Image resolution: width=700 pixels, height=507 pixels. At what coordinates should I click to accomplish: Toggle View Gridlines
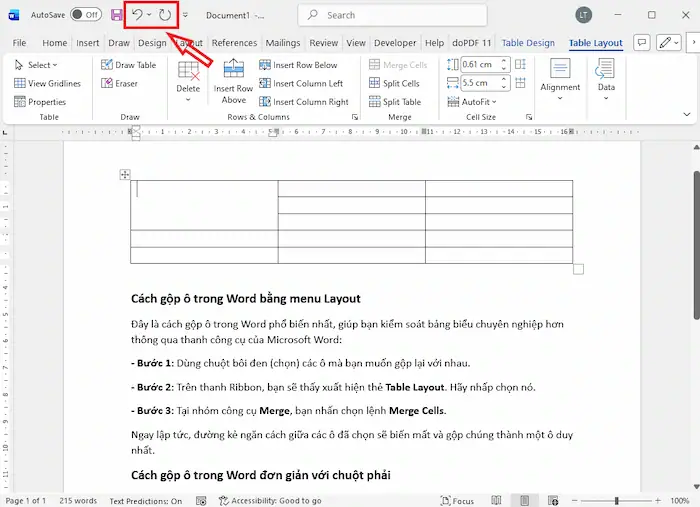pyautogui.click(x=47, y=83)
